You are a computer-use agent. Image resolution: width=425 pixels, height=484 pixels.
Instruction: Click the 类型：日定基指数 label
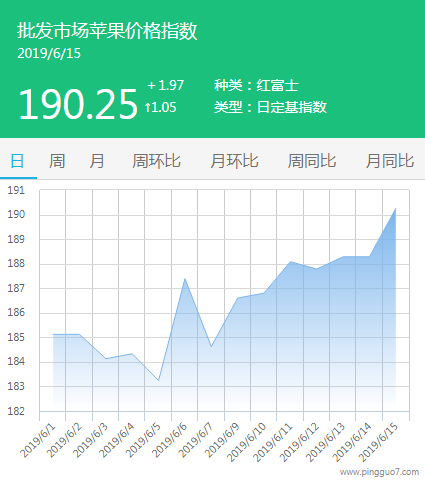pyautogui.click(x=270, y=107)
